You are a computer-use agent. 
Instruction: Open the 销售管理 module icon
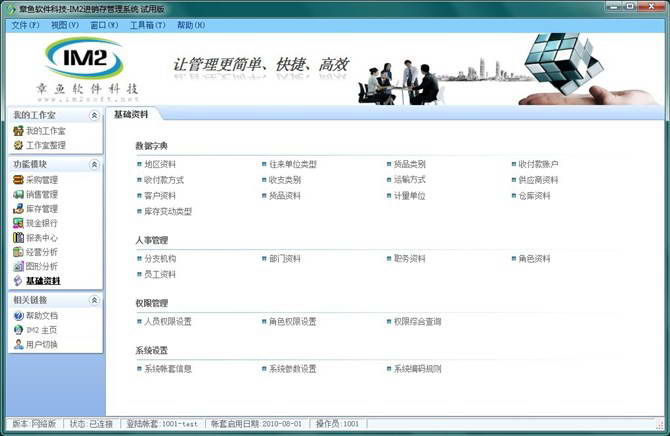(18, 194)
